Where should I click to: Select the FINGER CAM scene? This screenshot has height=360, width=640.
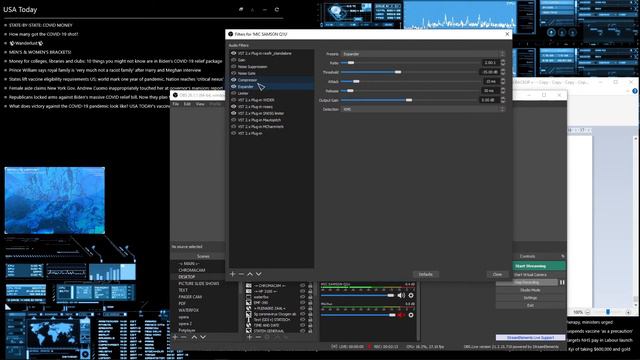[190, 297]
